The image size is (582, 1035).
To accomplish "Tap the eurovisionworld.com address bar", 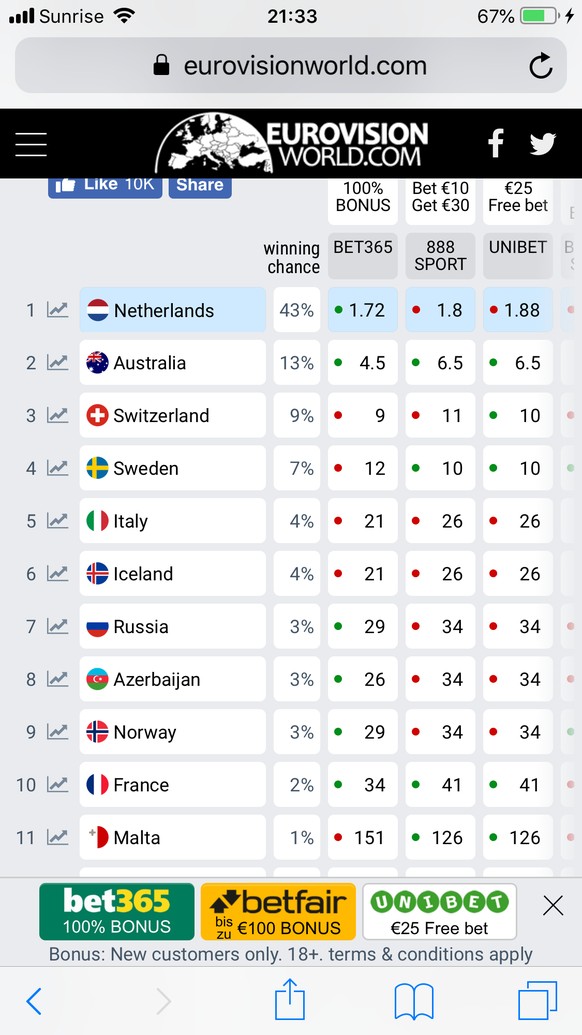I will click(x=291, y=65).
